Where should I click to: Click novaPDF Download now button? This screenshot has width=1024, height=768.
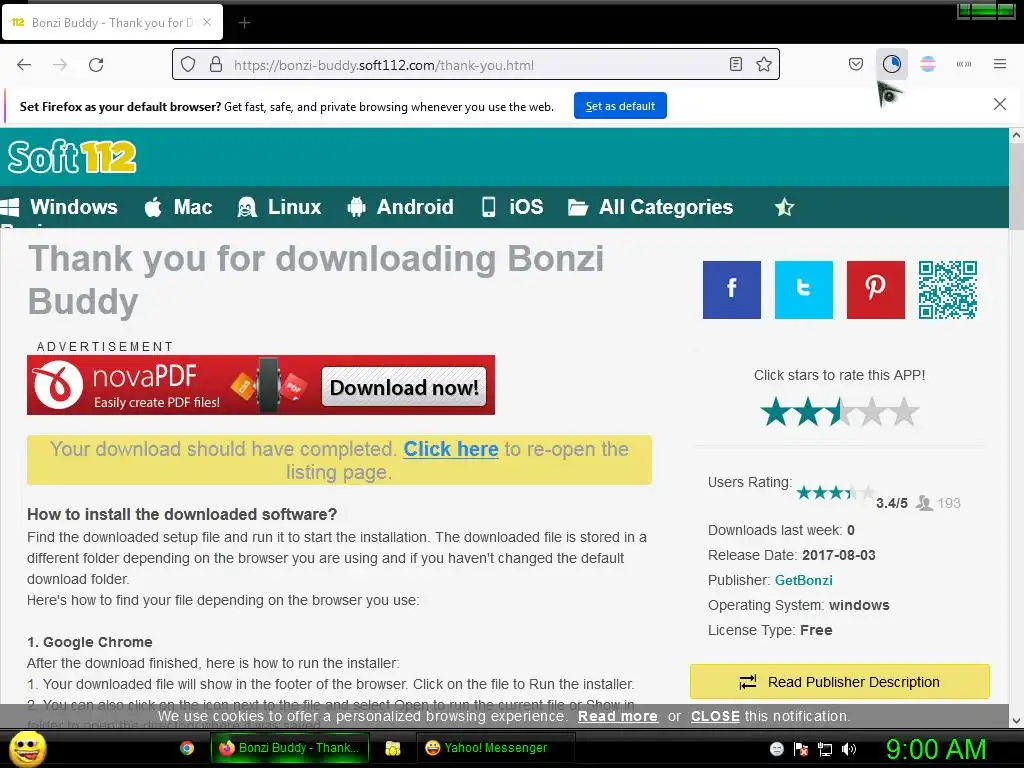click(x=404, y=387)
